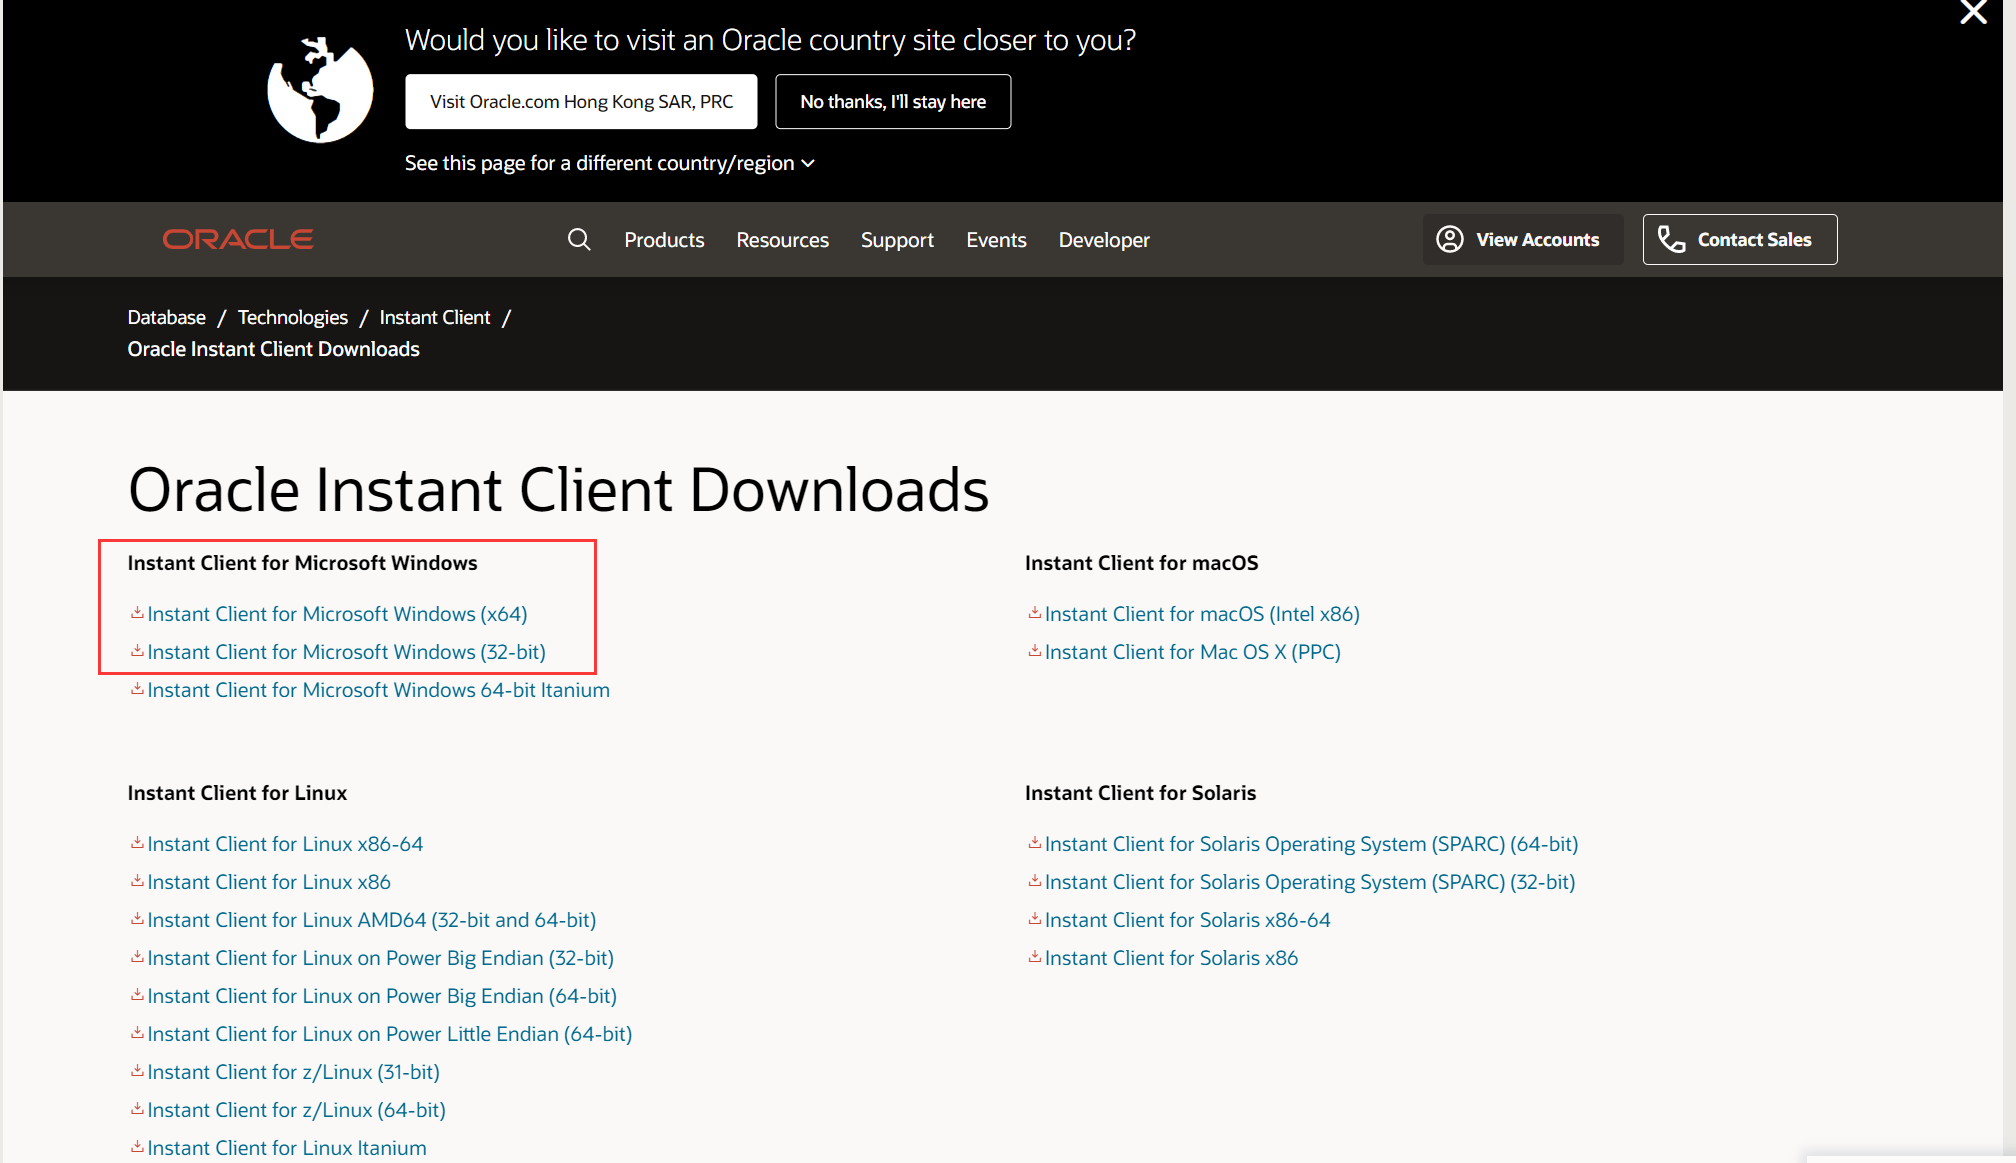This screenshot has height=1163, width=2016.
Task: Open the search icon in the navigation bar
Action: pos(580,239)
